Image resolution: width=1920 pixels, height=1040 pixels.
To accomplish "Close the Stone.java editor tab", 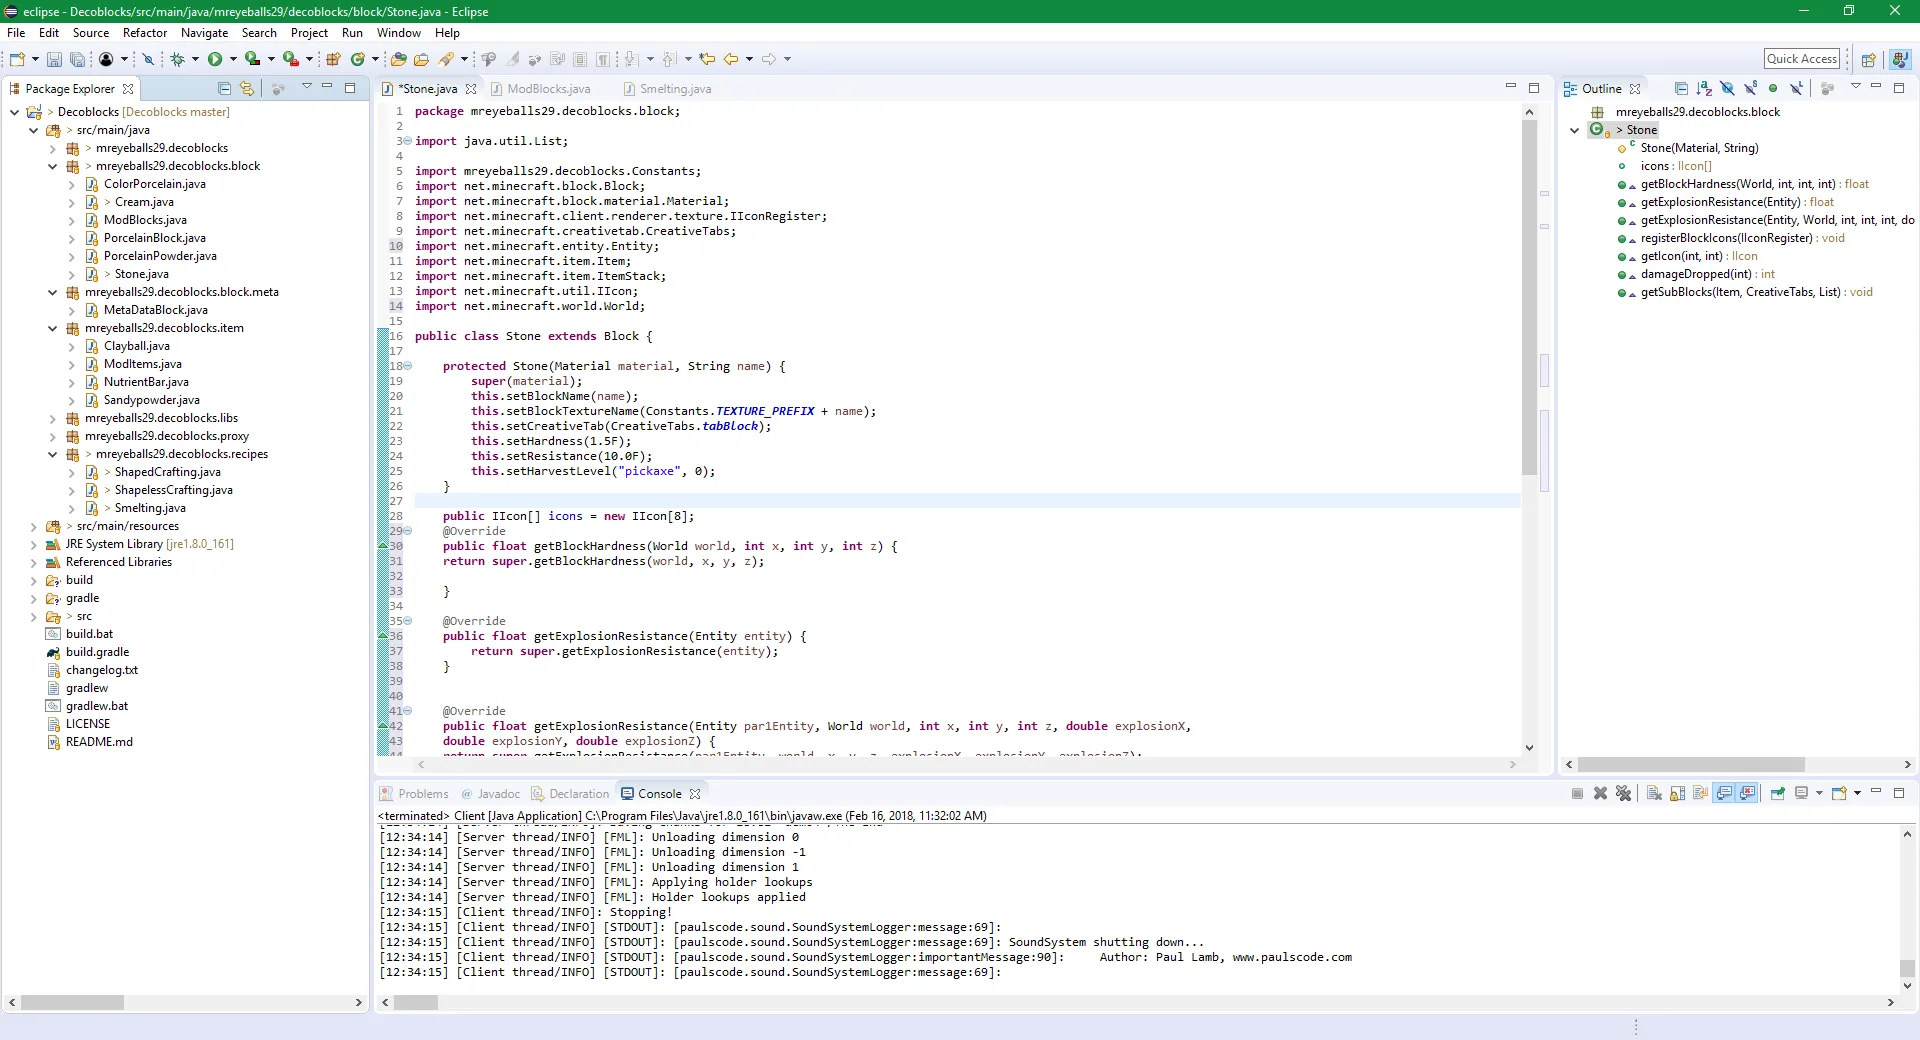I will click(x=471, y=89).
